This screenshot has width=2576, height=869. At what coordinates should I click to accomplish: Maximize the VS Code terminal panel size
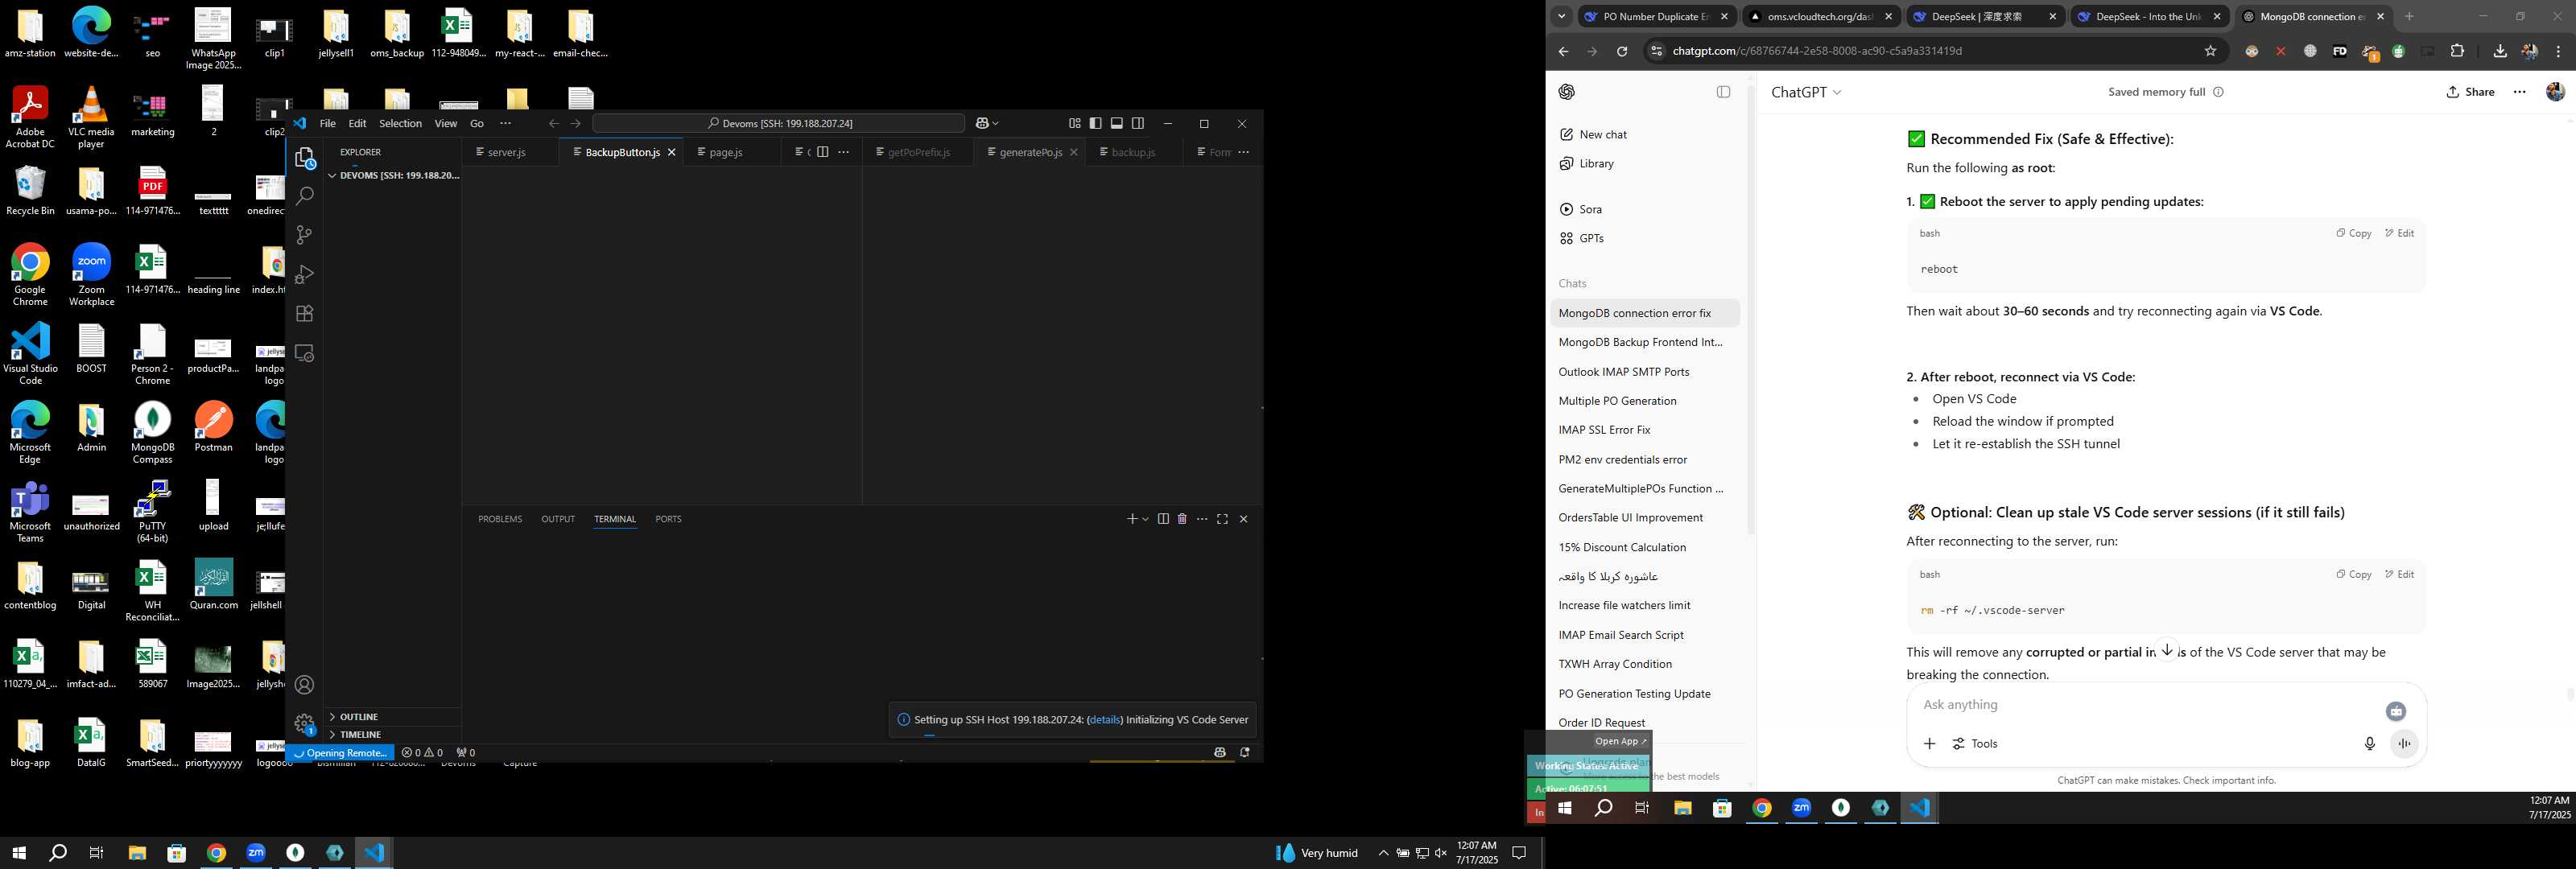click(x=1222, y=519)
